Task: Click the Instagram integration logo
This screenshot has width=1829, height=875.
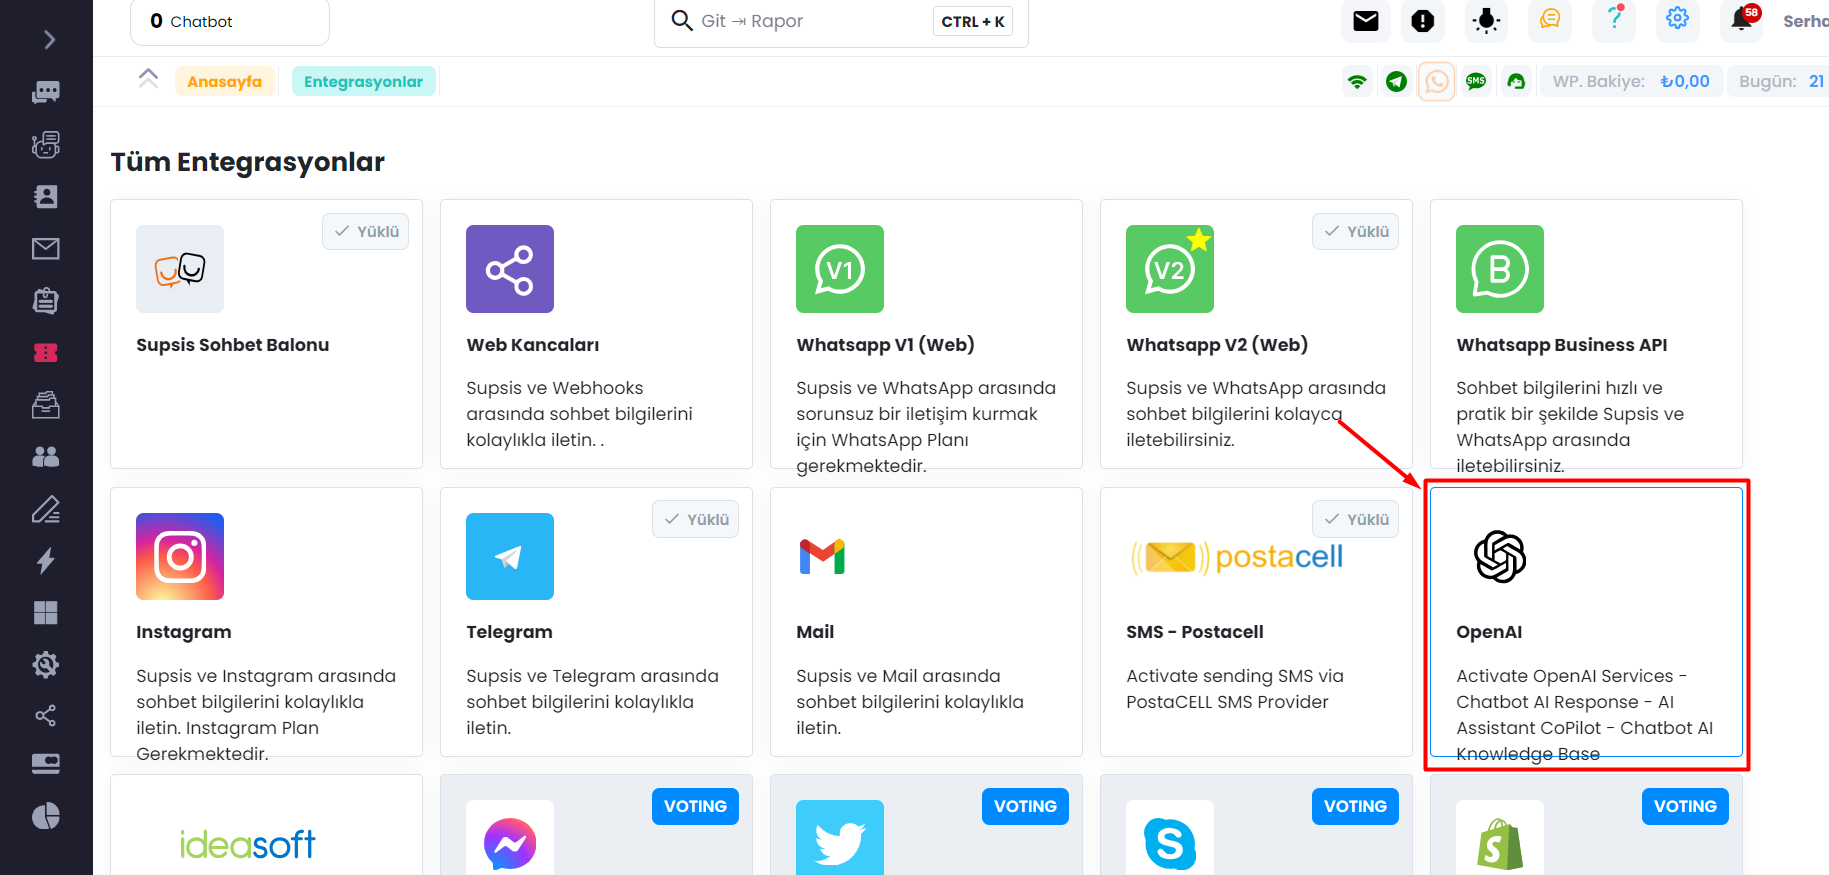Action: [180, 557]
